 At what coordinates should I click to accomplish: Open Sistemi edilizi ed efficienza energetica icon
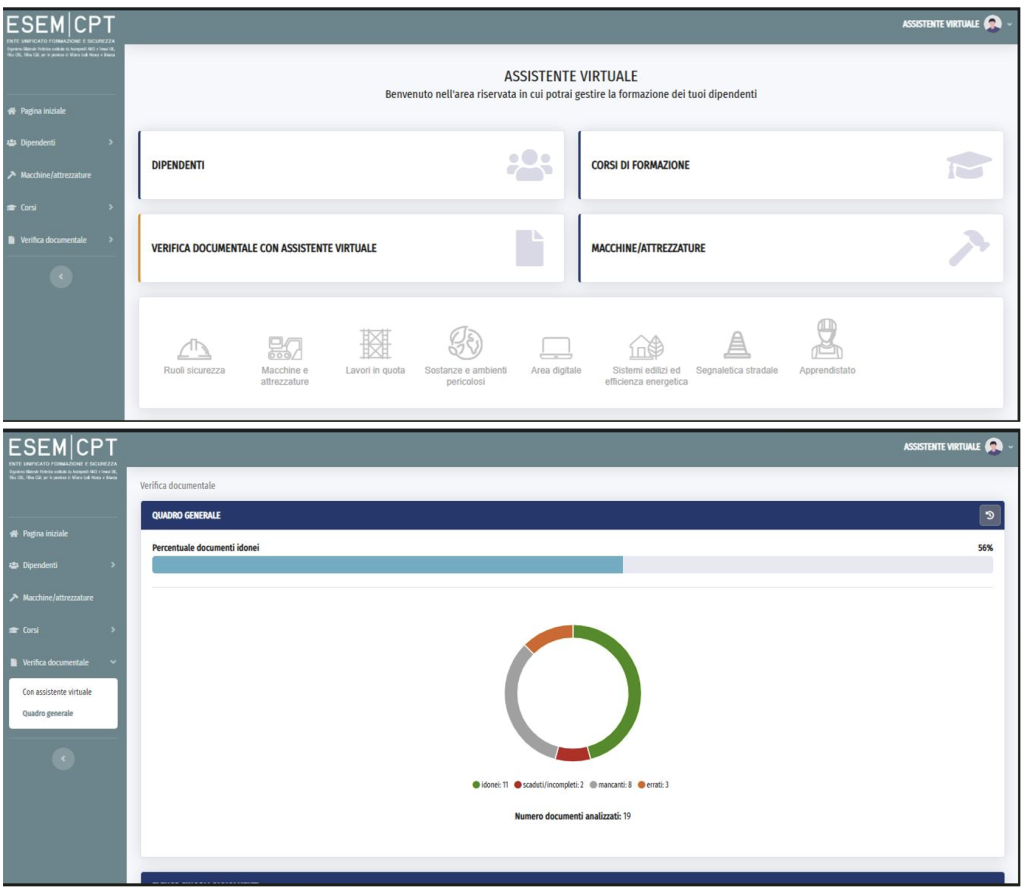pyautogui.click(x=646, y=346)
